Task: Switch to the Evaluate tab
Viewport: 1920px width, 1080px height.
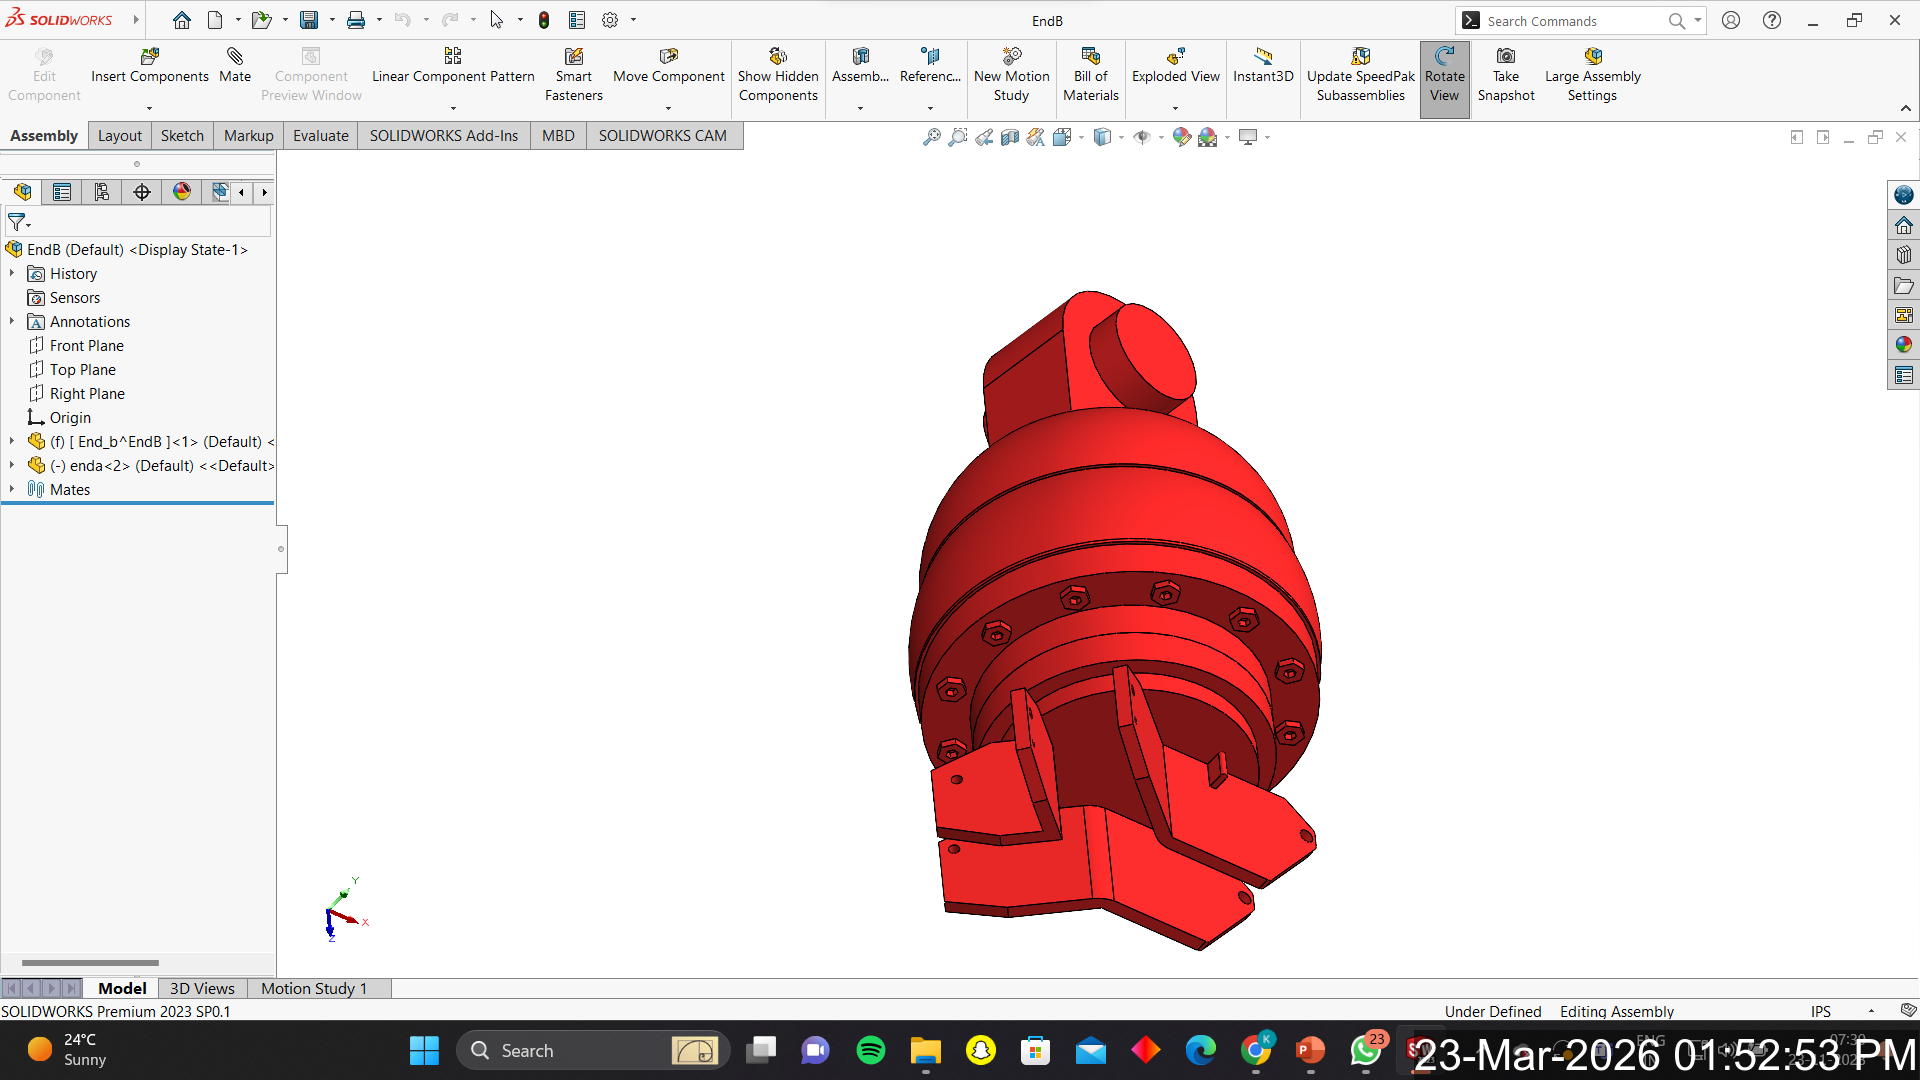Action: tap(320, 135)
